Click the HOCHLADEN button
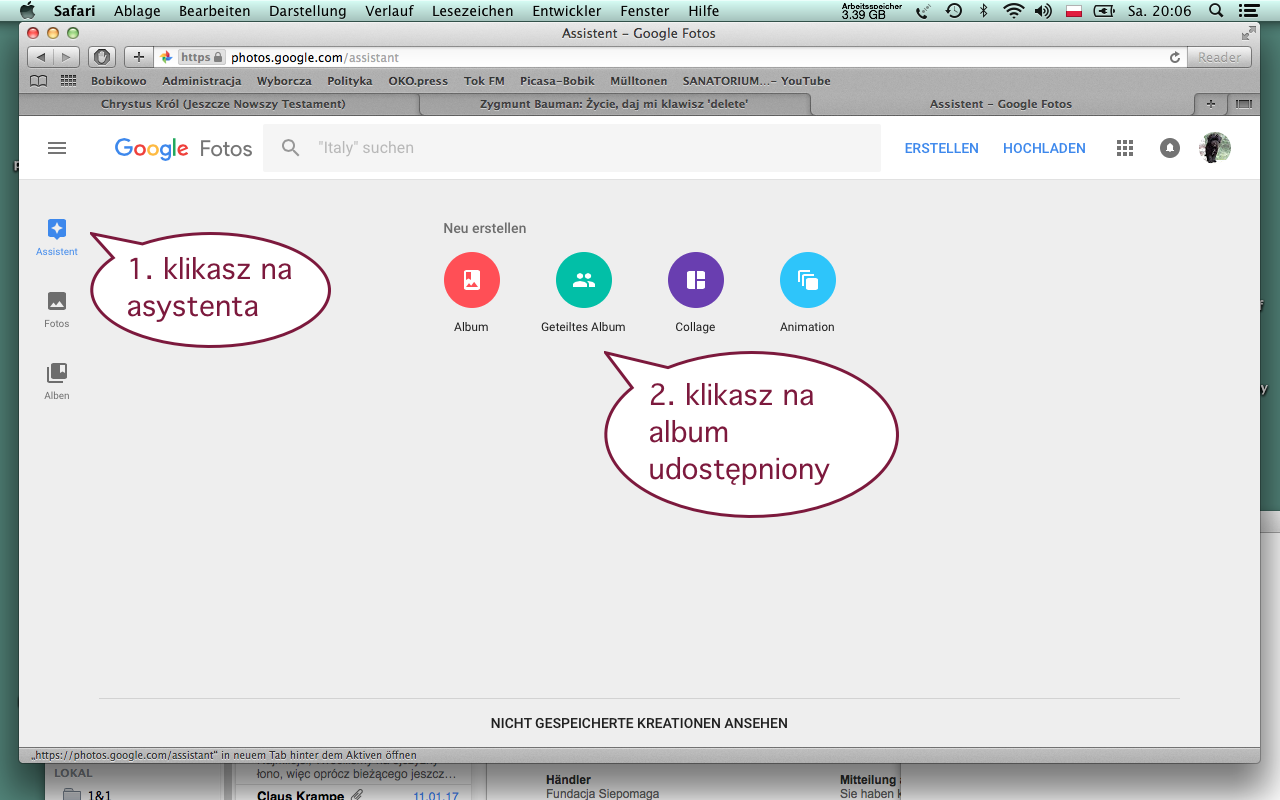Viewport: 1280px width, 800px height. click(x=1044, y=148)
